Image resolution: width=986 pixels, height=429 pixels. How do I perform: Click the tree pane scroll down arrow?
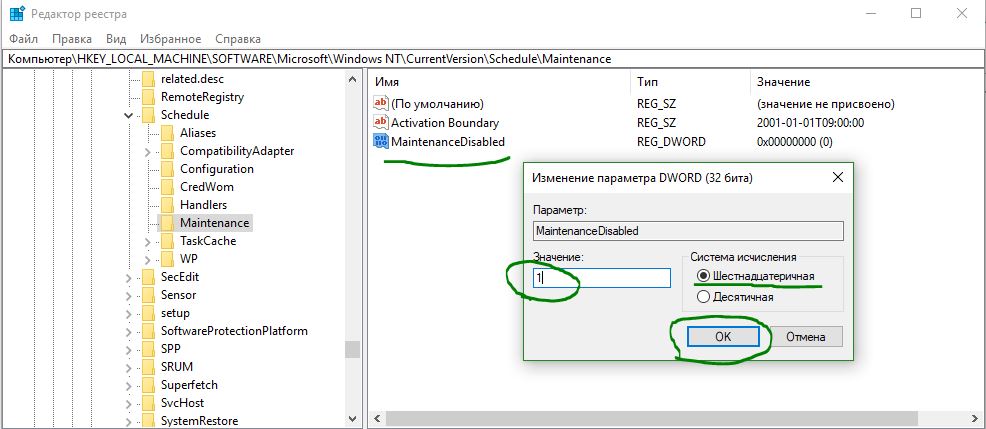(x=352, y=418)
